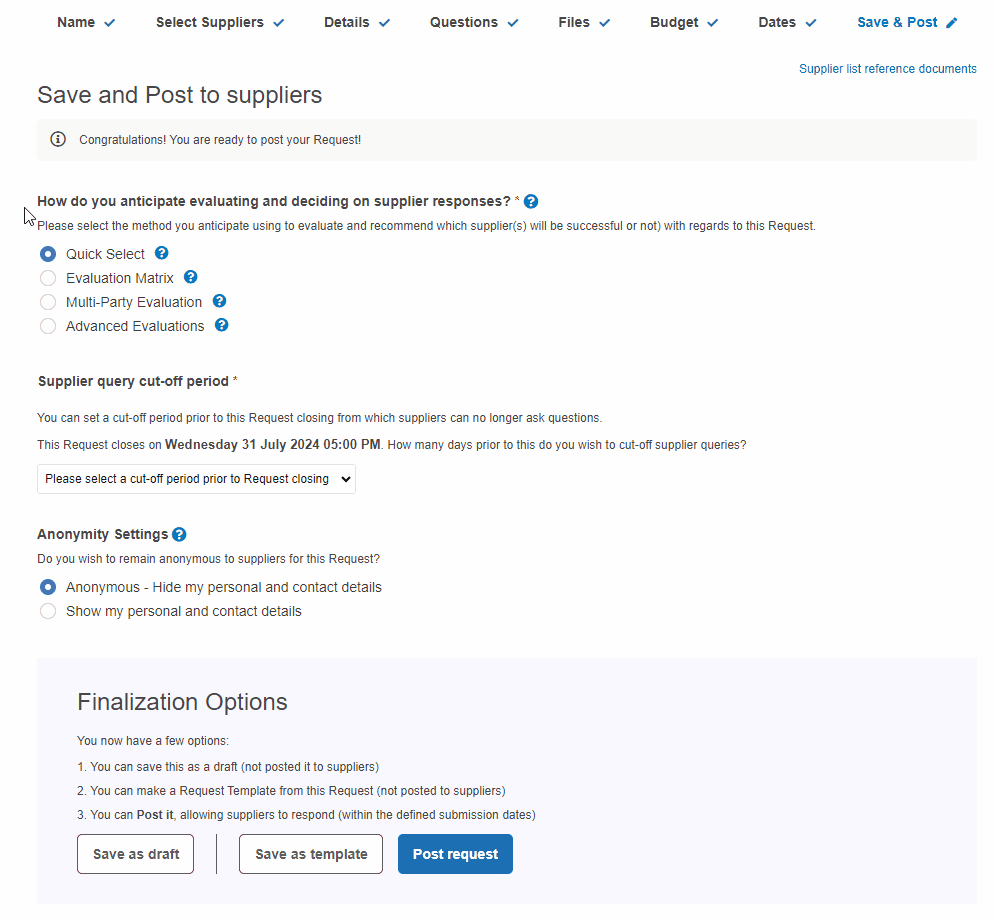Click pencil icon beside Save & Post
This screenshot has height=919, width=996.
coord(952,23)
